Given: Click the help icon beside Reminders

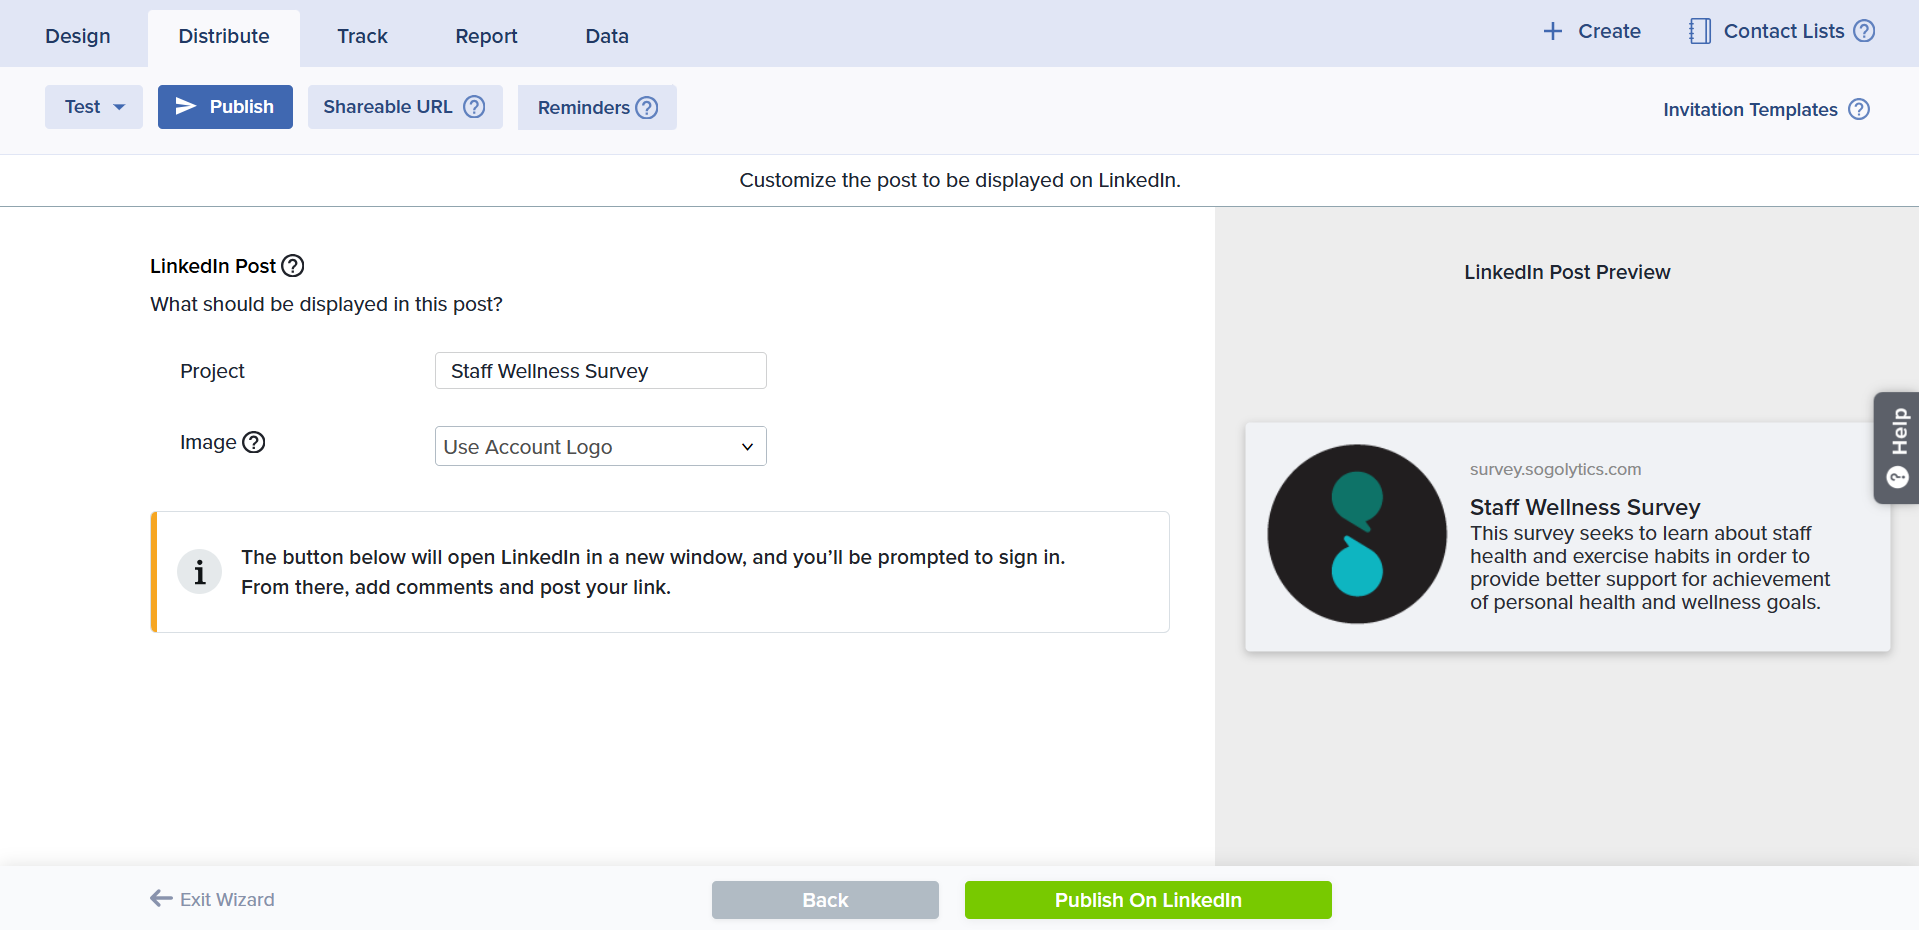Looking at the screenshot, I should [647, 108].
